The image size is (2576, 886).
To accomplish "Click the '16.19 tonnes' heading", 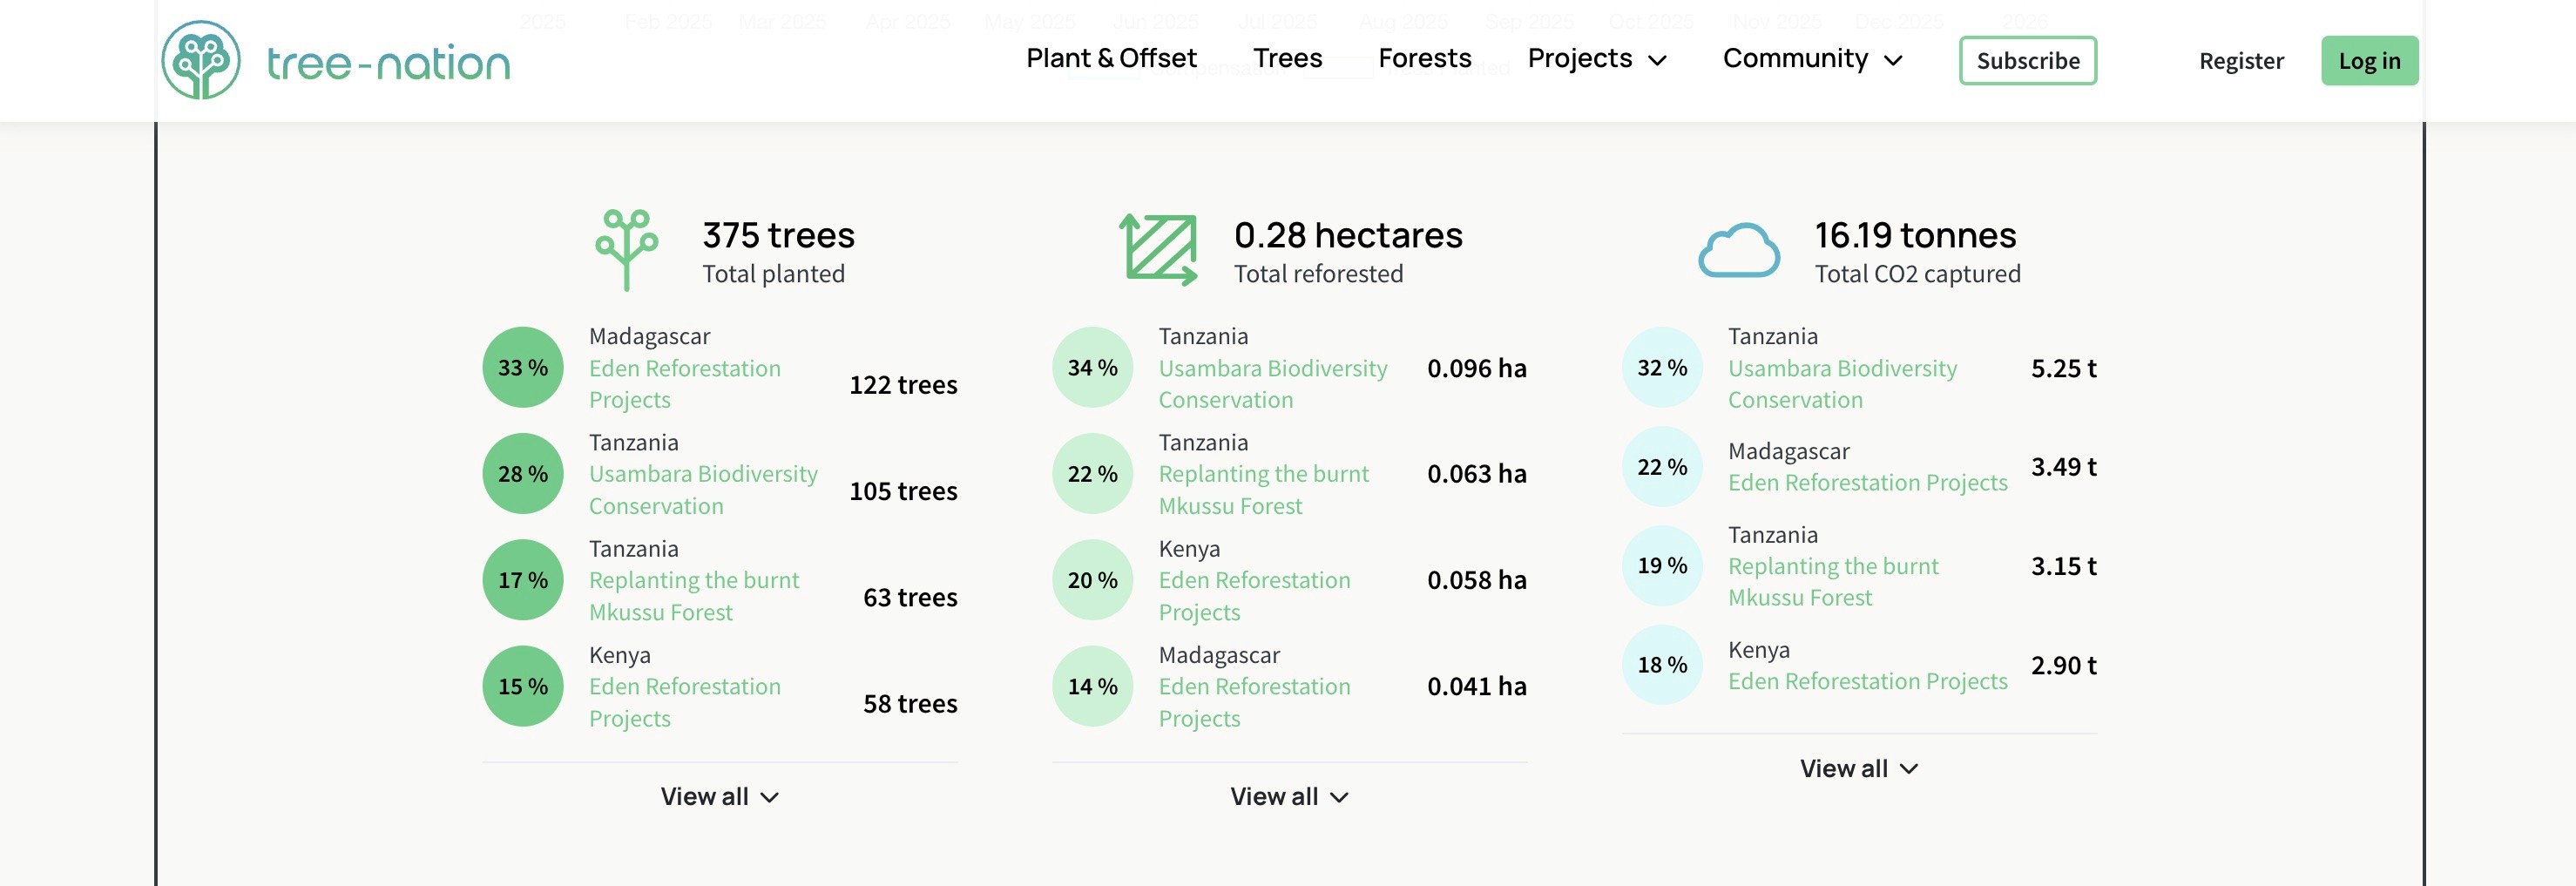I will (x=1915, y=235).
